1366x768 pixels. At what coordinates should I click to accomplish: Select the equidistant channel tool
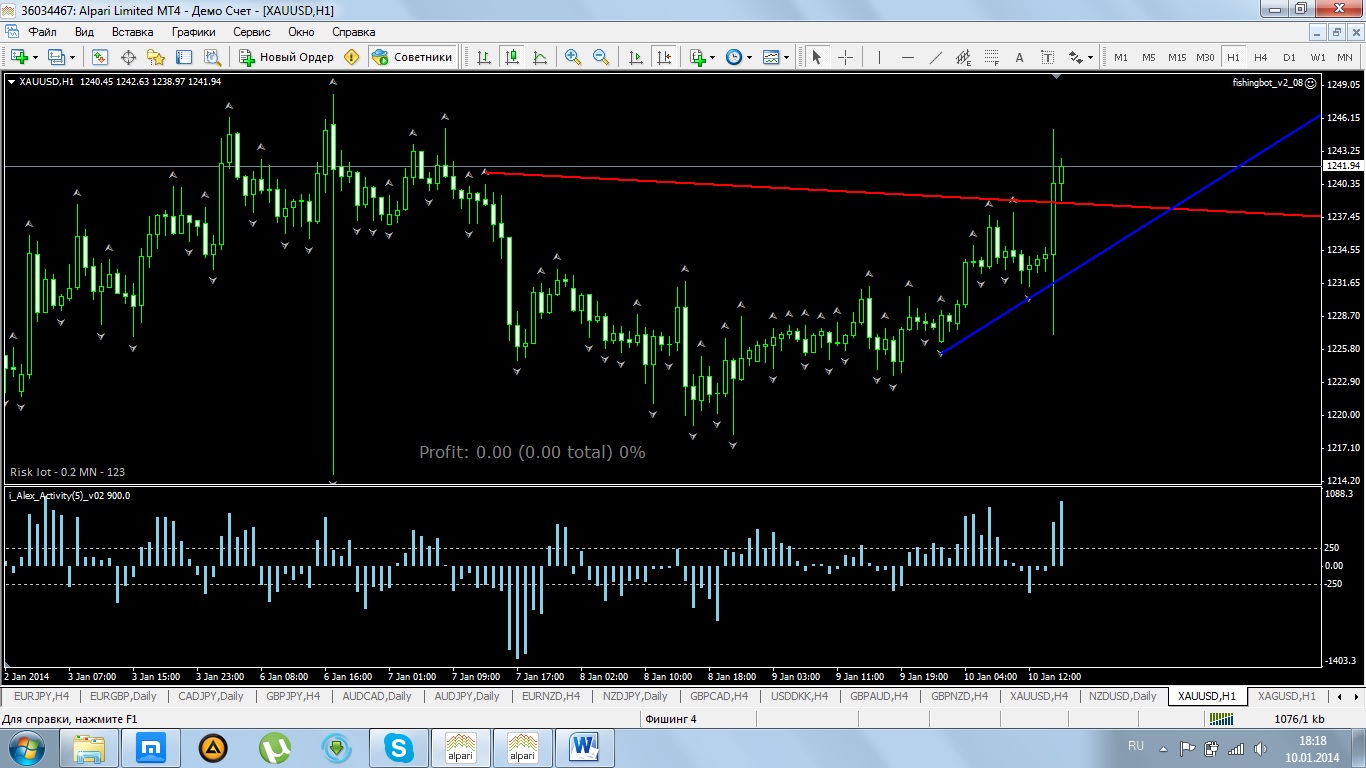[x=963, y=57]
